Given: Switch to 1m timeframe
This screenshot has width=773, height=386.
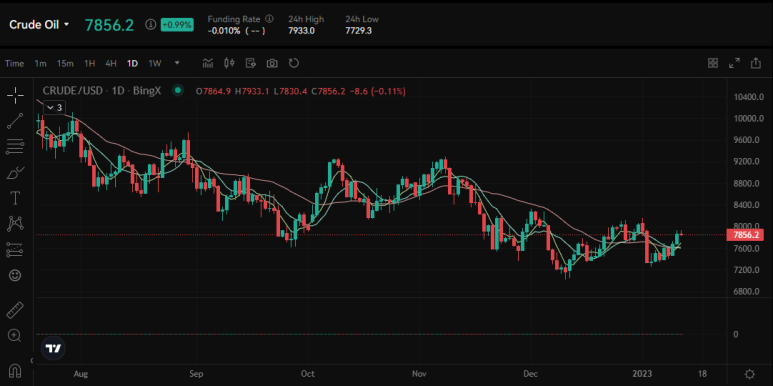Looking at the screenshot, I should coord(40,63).
